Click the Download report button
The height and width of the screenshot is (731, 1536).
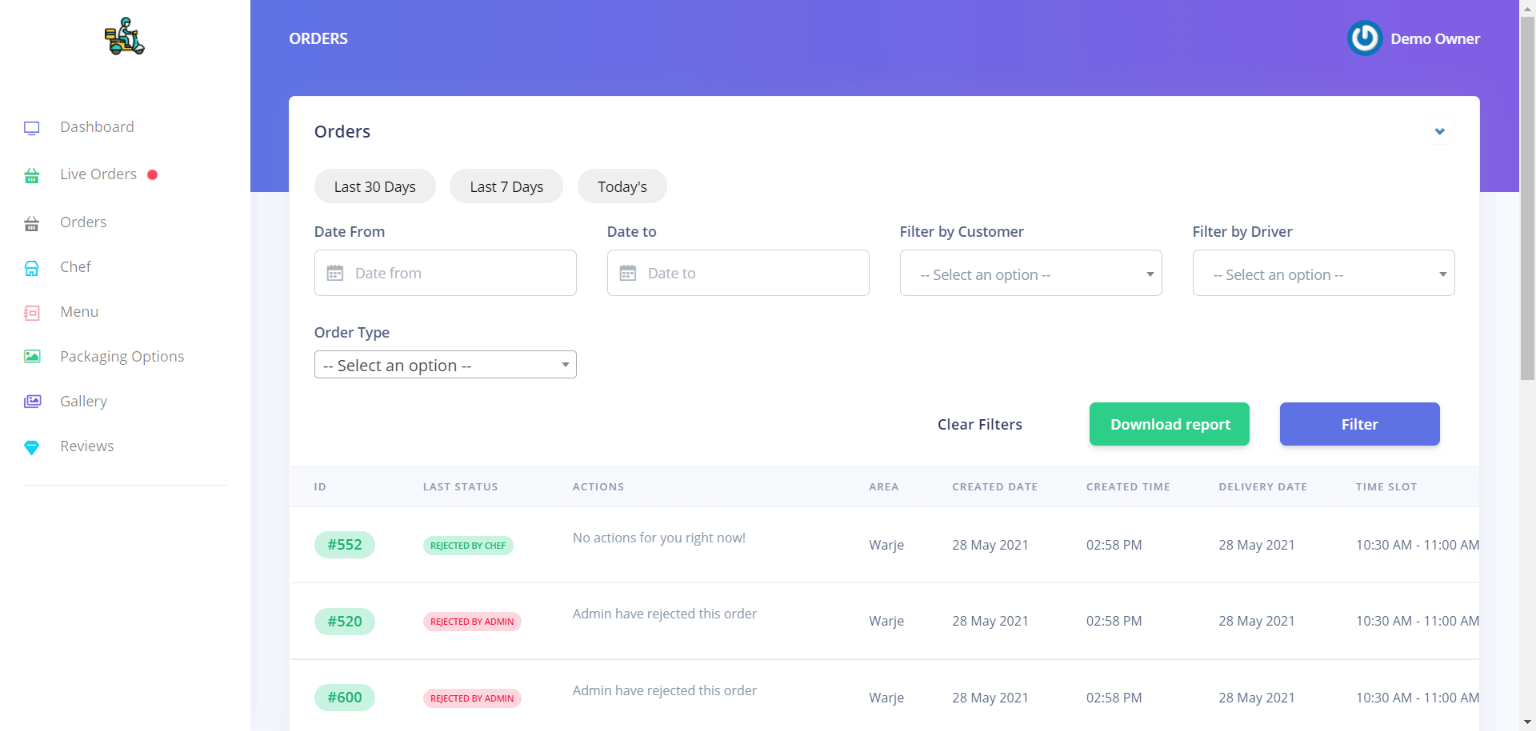[1170, 424]
